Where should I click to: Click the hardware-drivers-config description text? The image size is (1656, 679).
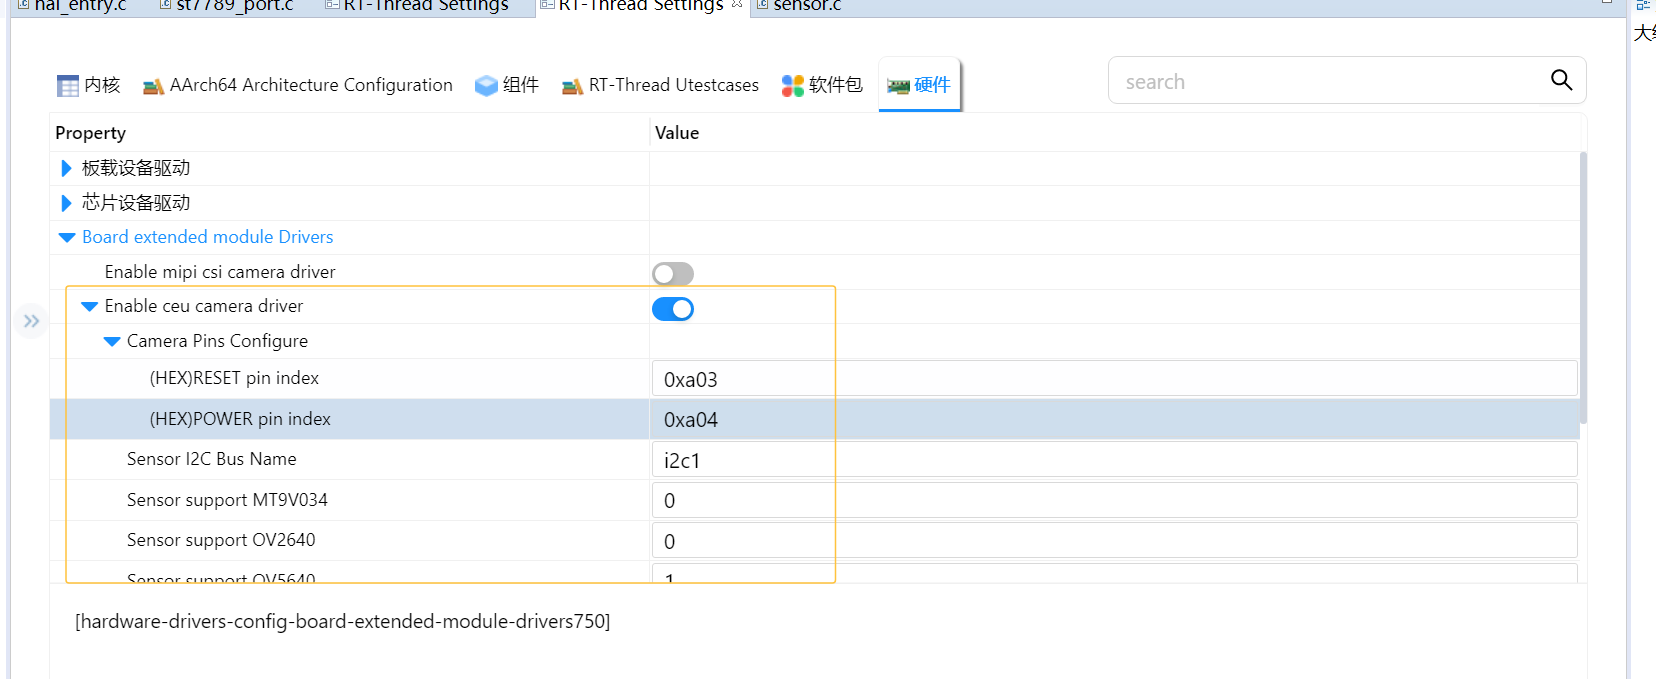(343, 621)
